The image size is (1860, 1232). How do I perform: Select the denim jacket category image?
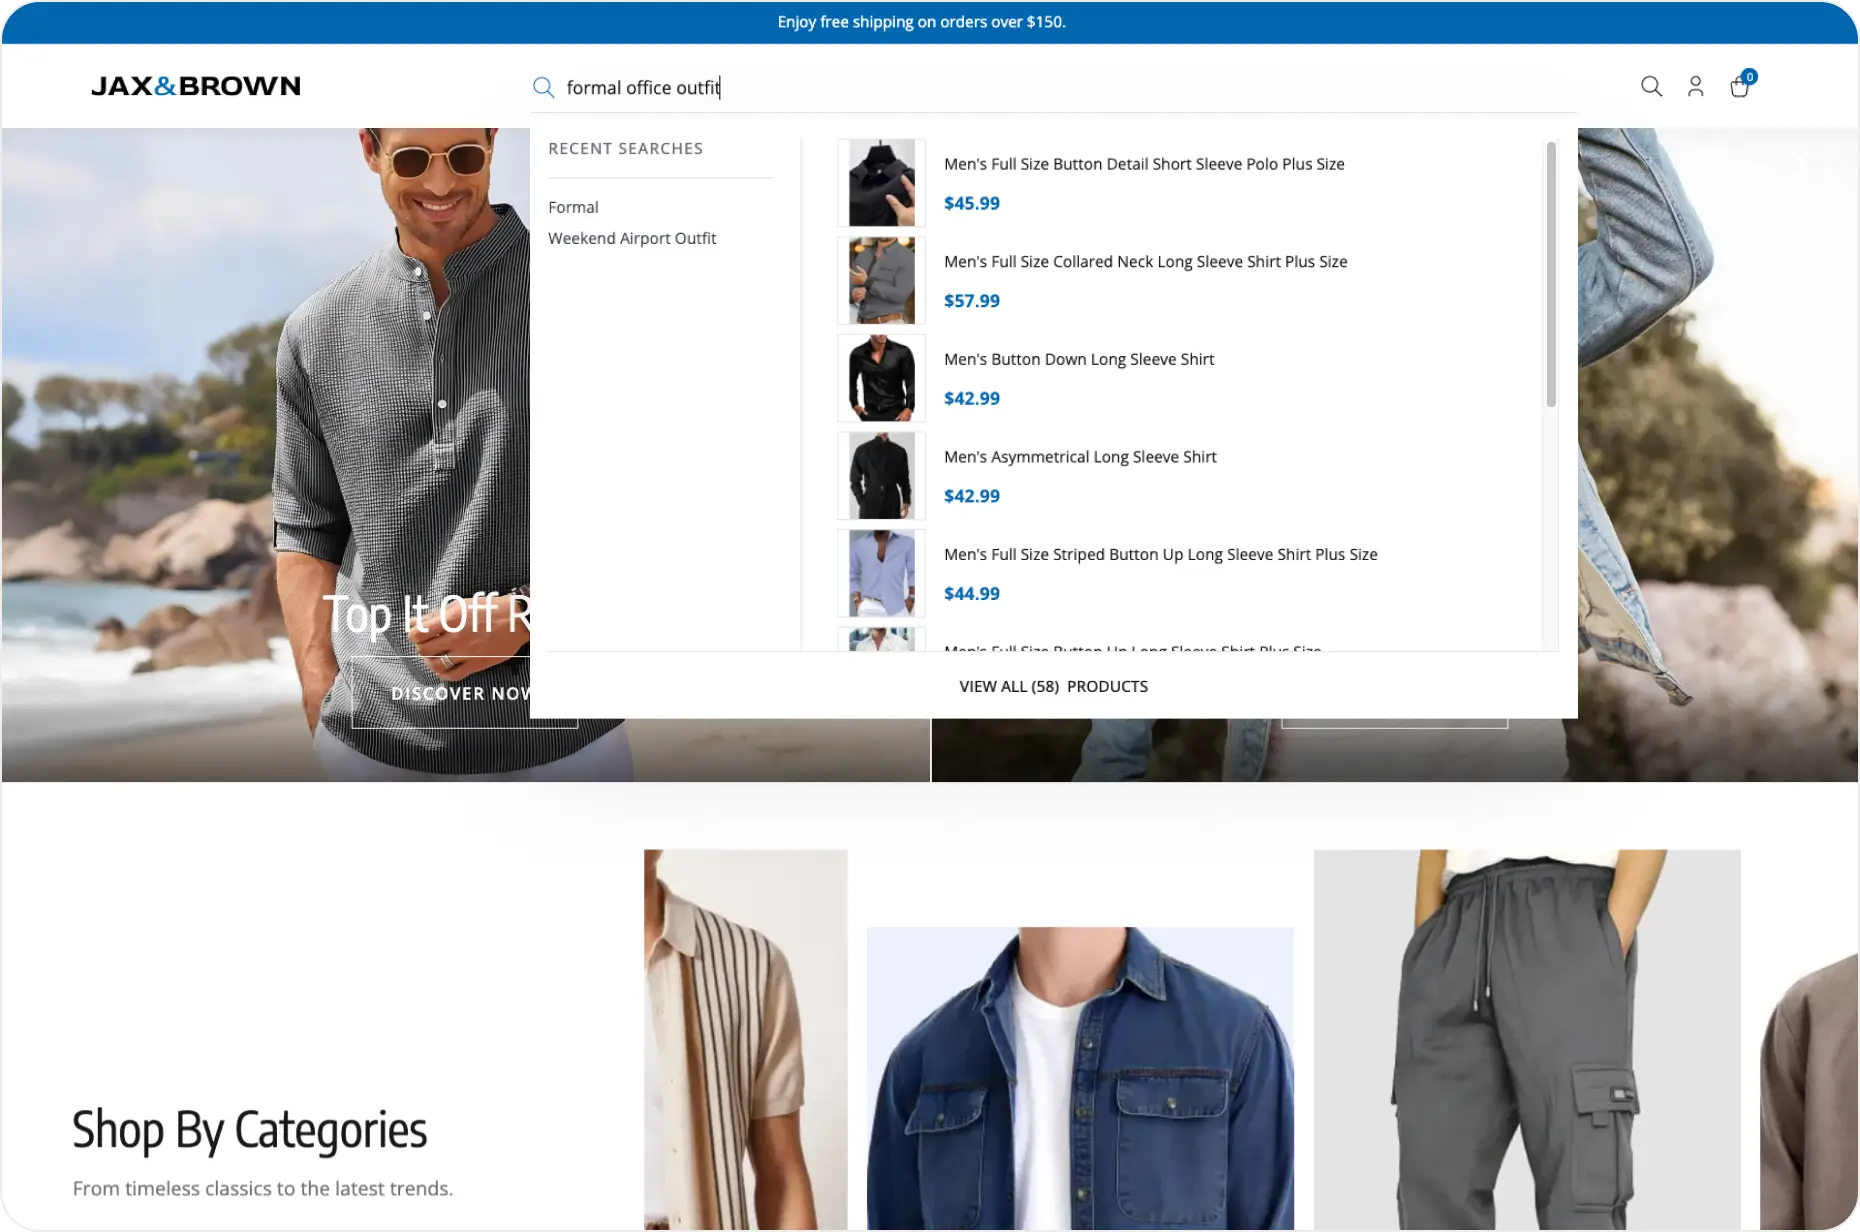click(1080, 1078)
